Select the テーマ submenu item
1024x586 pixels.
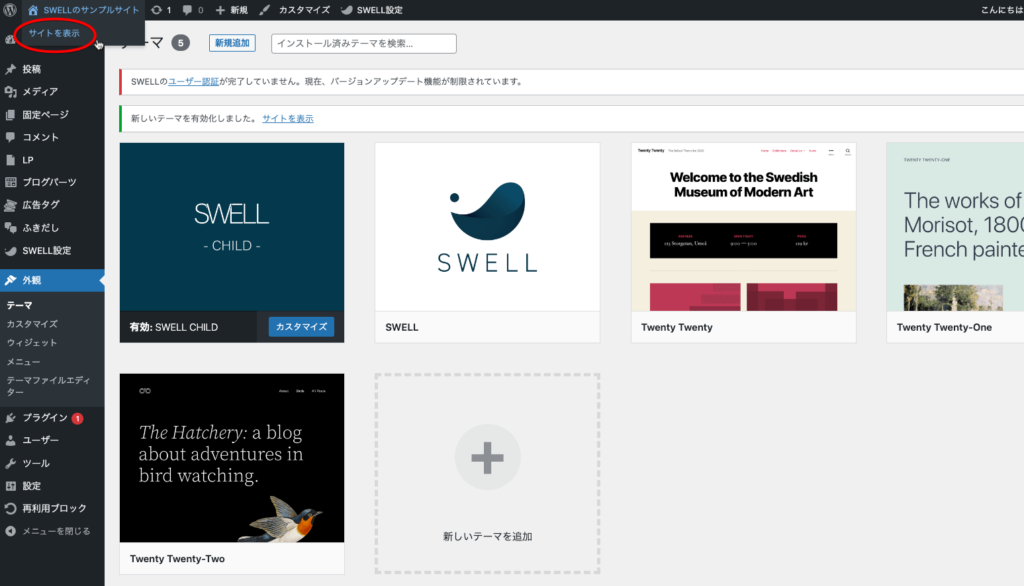pyautogui.click(x=20, y=305)
